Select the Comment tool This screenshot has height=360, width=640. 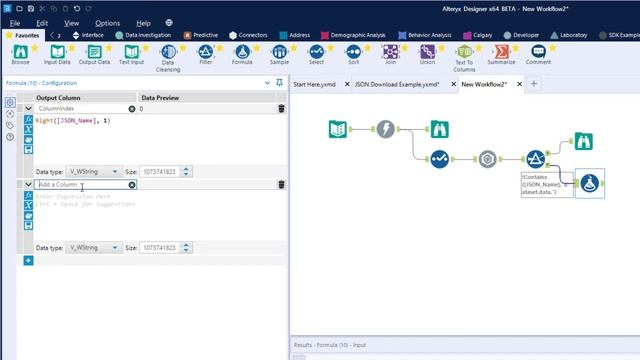click(x=538, y=55)
